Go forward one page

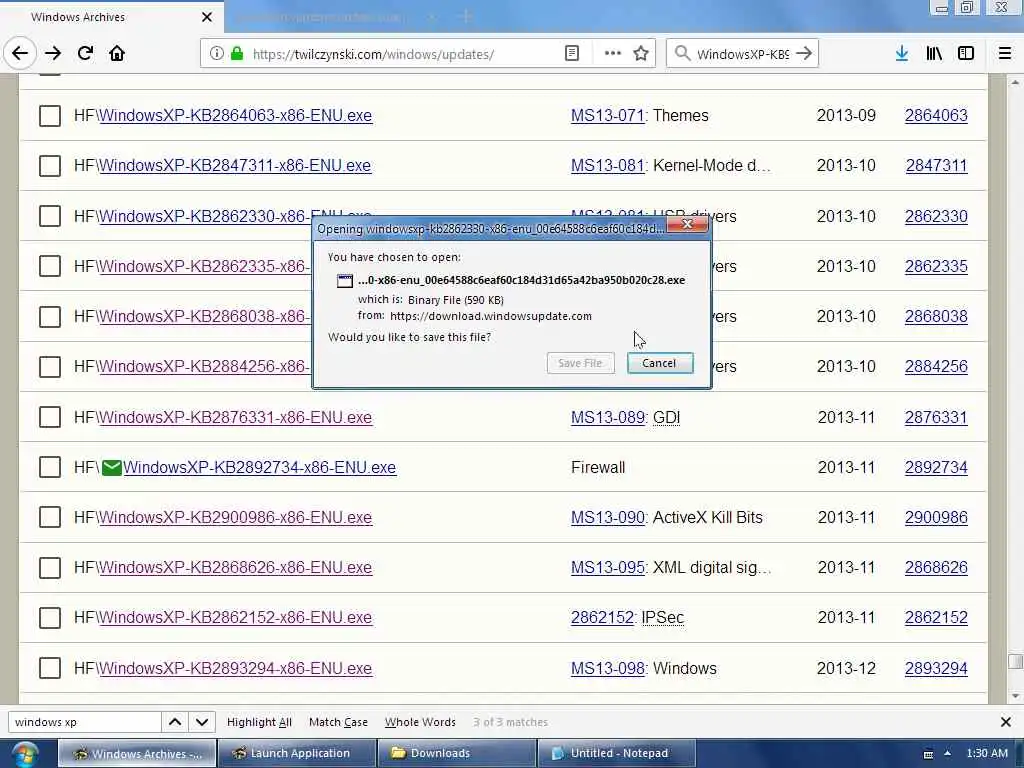53,54
